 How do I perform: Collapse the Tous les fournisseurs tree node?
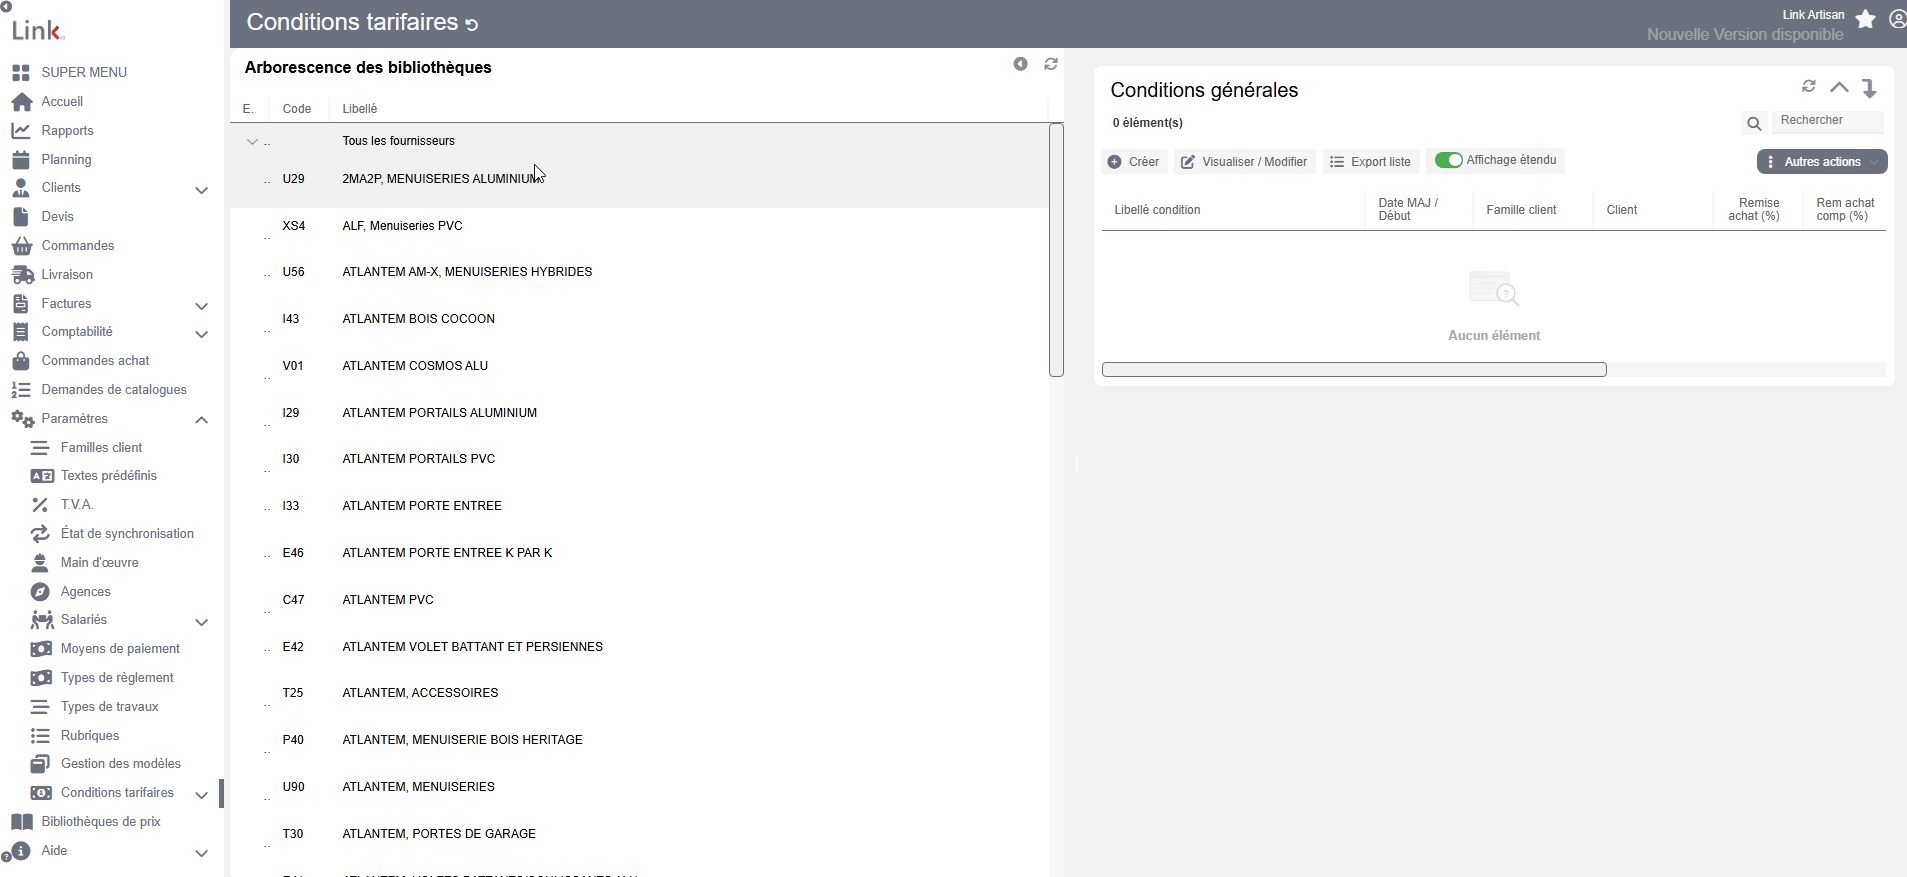click(252, 142)
